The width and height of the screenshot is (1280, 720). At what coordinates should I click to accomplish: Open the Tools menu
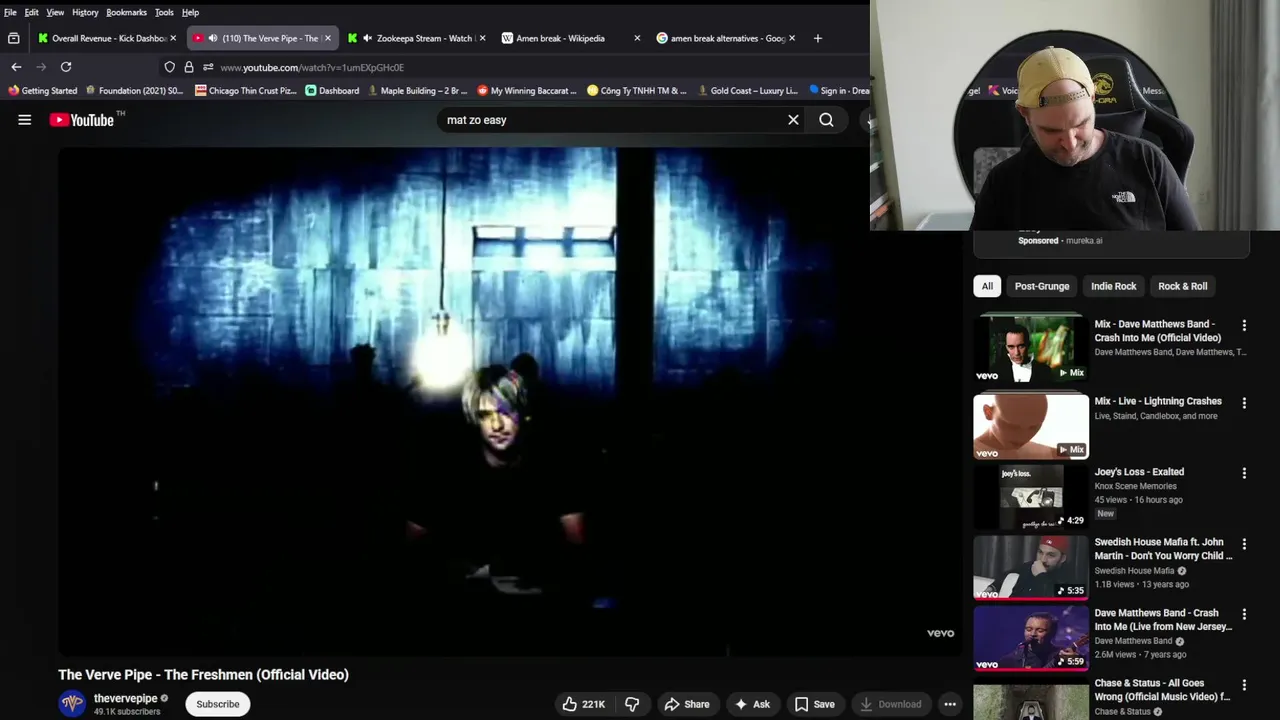pos(164,12)
